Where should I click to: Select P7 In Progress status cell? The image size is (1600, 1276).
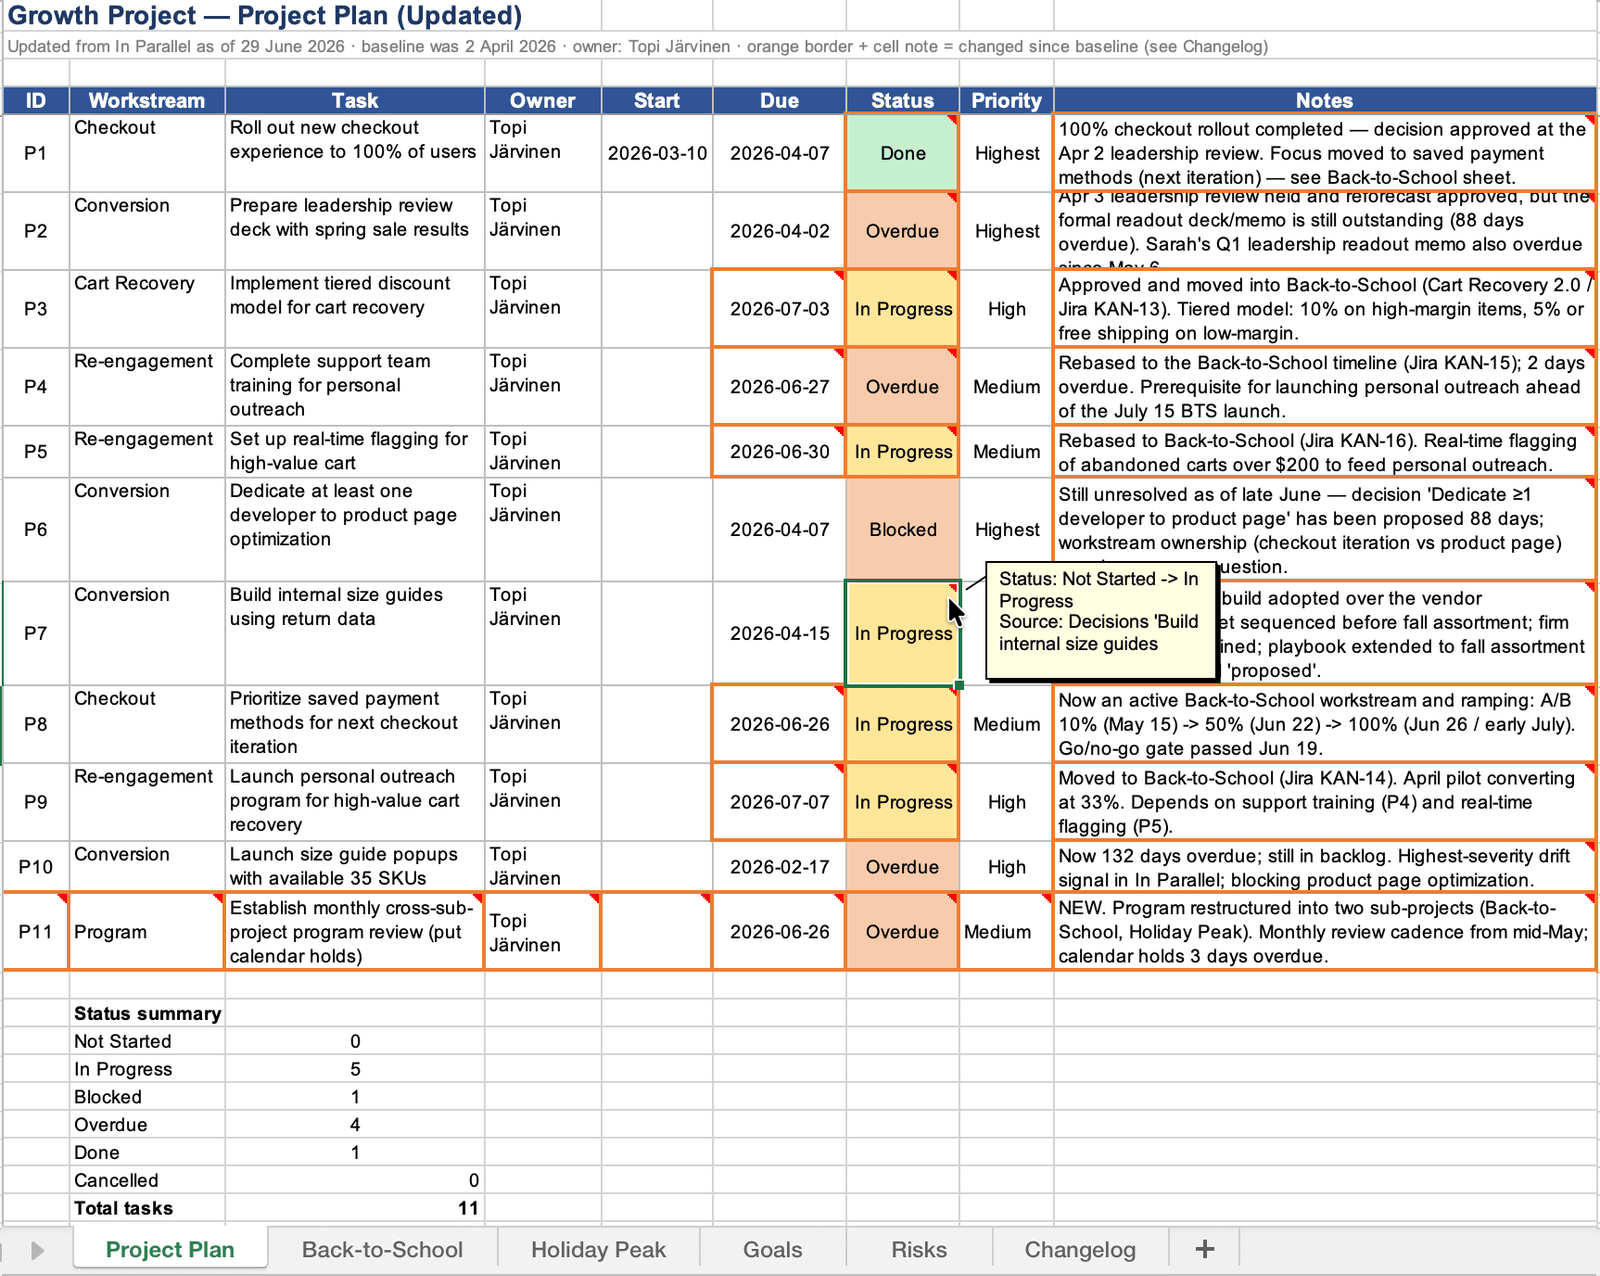pyautogui.click(x=902, y=633)
